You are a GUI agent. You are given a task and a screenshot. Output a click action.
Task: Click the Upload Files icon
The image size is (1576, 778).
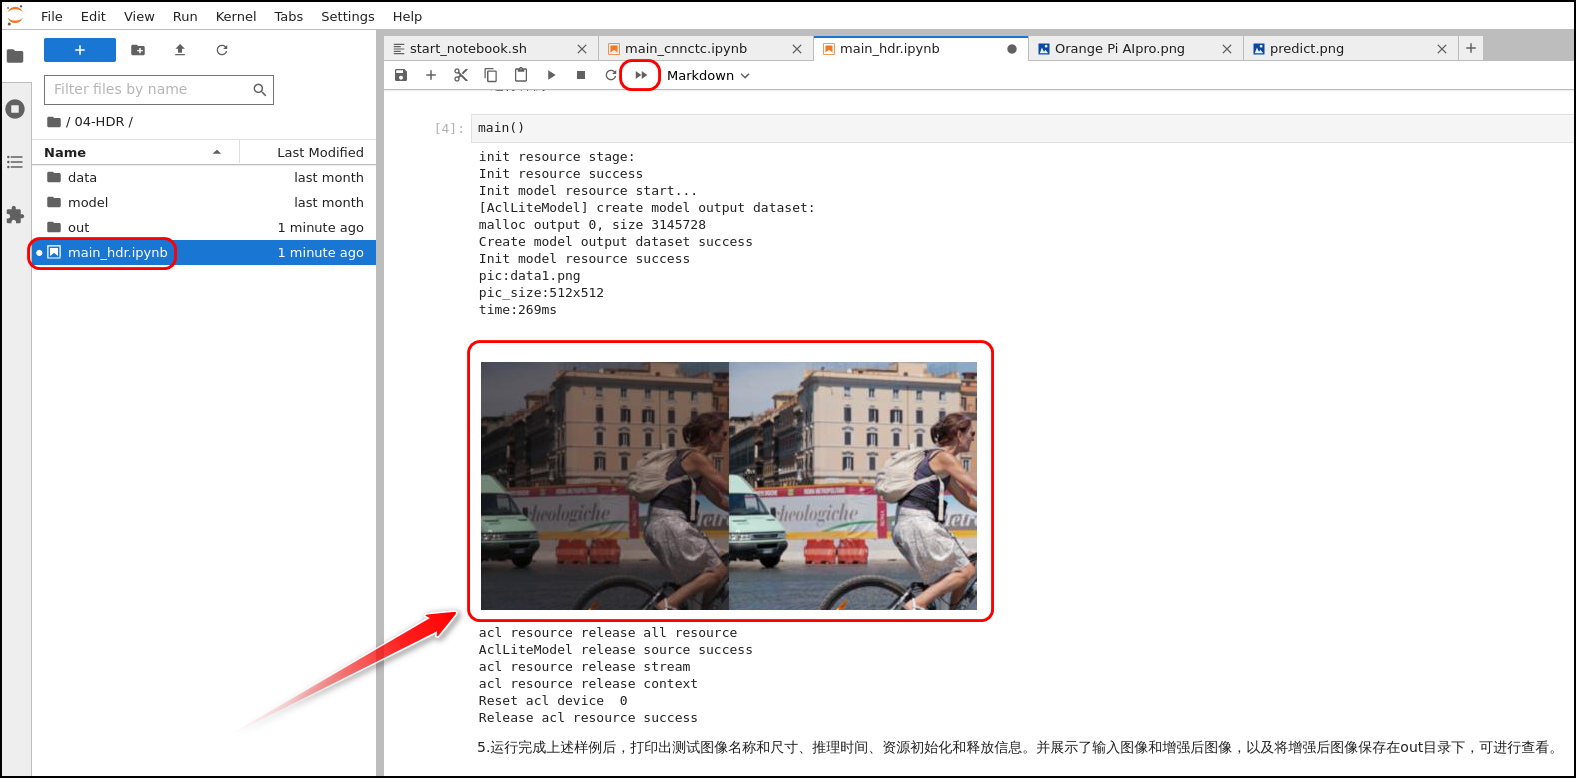tap(180, 50)
